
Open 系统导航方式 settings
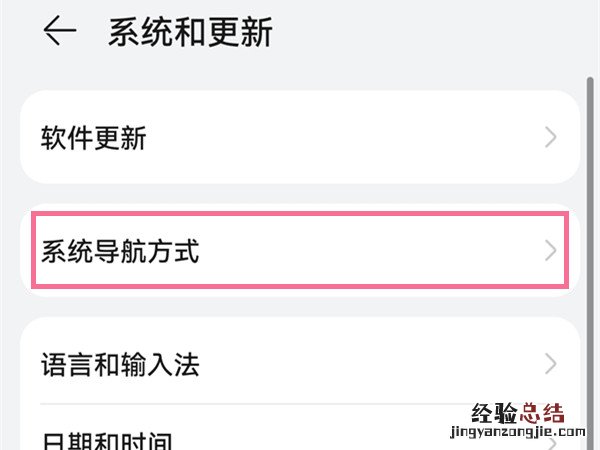[120, 251]
